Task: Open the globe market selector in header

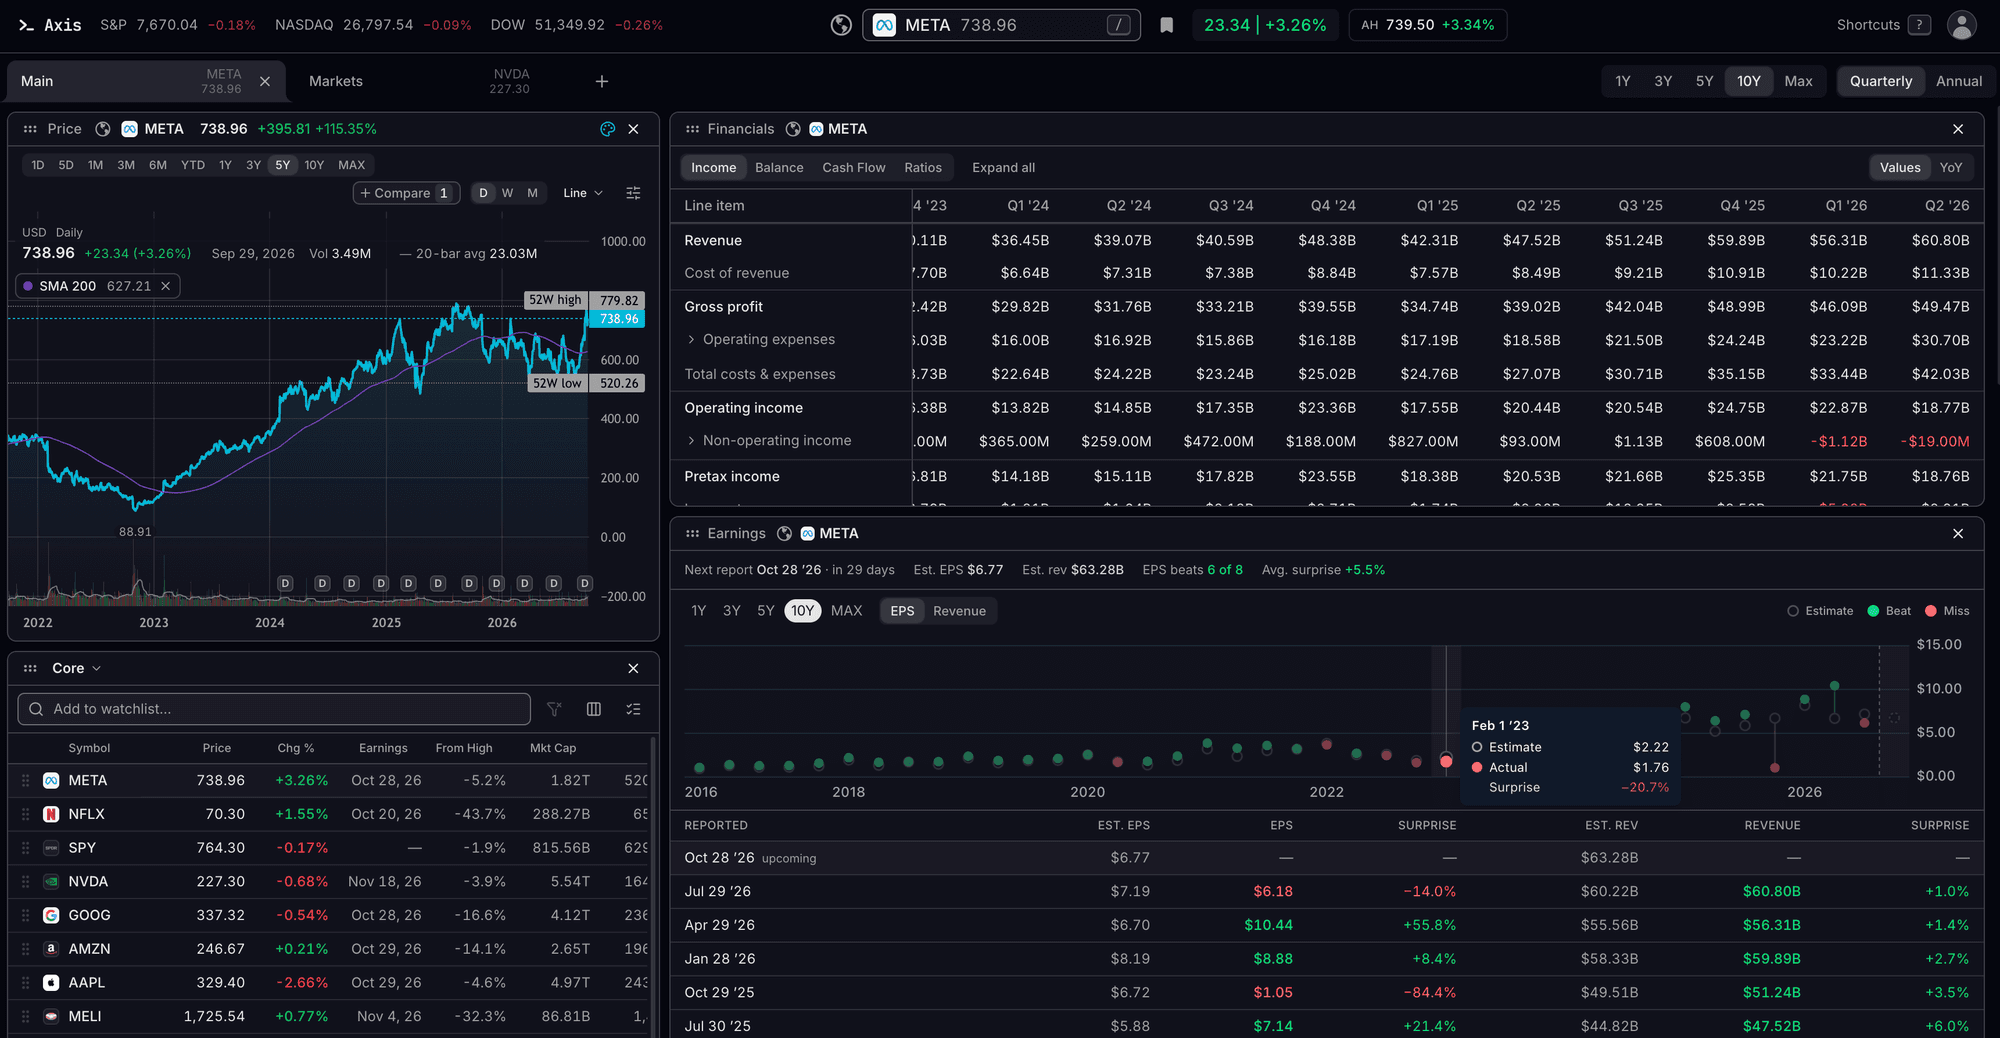Action: click(x=842, y=25)
